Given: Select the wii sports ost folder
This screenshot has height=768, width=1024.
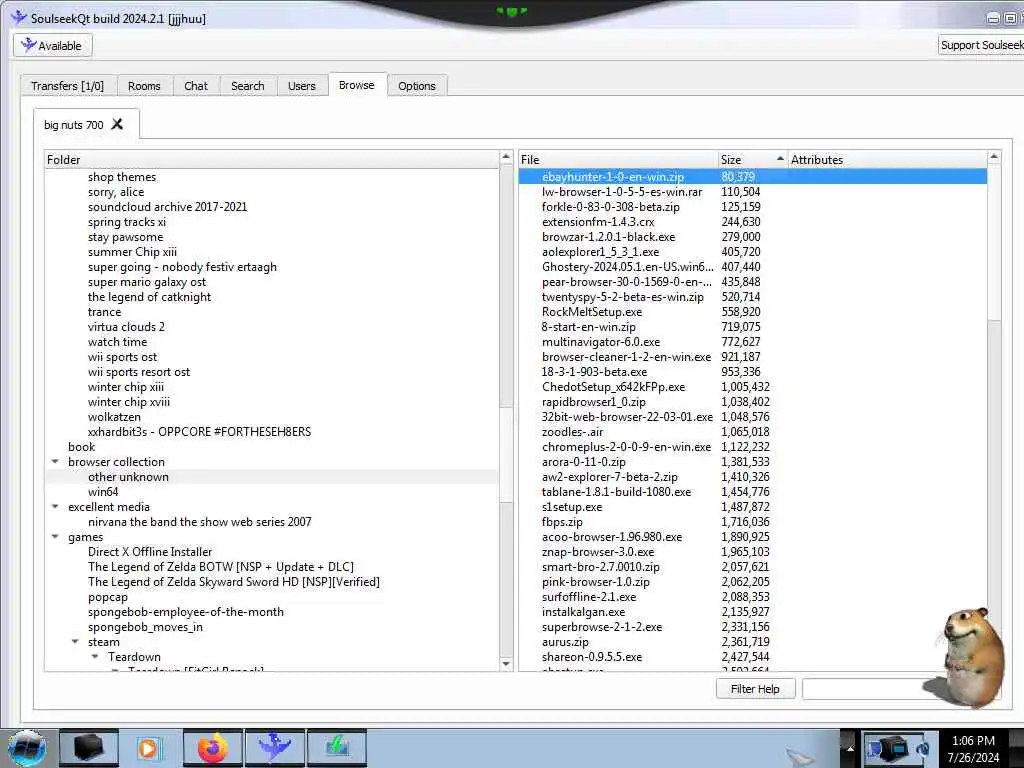Looking at the screenshot, I should pyautogui.click(x=123, y=357).
